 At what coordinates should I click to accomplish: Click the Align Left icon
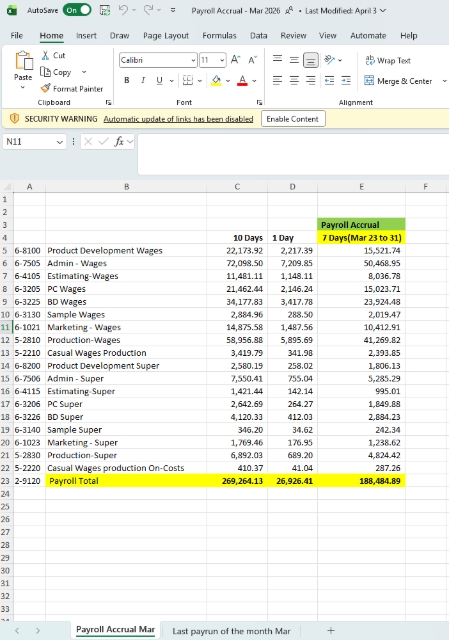point(278,80)
